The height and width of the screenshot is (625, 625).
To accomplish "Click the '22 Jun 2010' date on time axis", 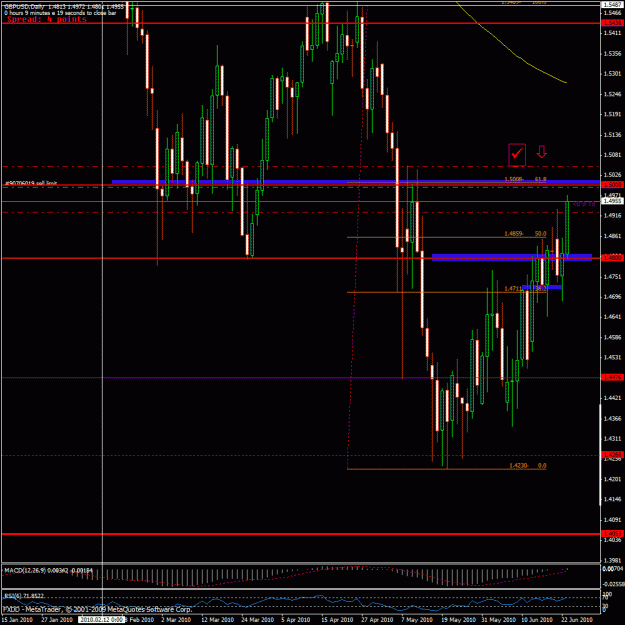I will point(577,620).
